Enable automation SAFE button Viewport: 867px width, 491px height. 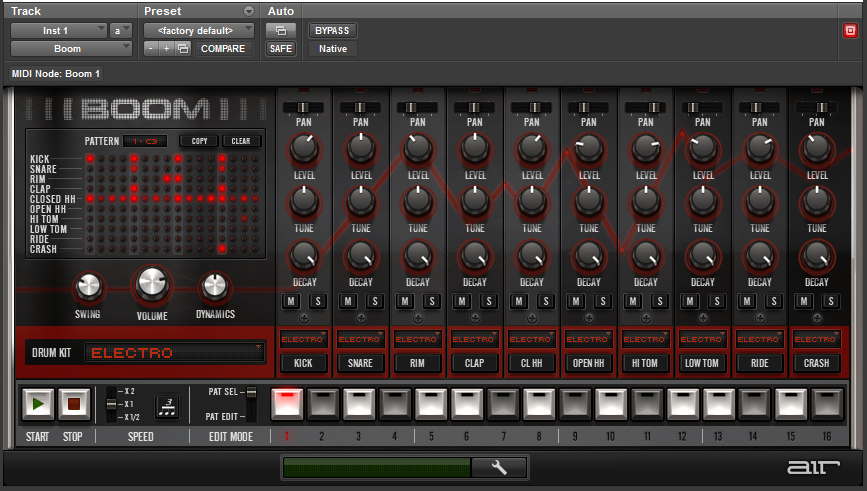(281, 49)
